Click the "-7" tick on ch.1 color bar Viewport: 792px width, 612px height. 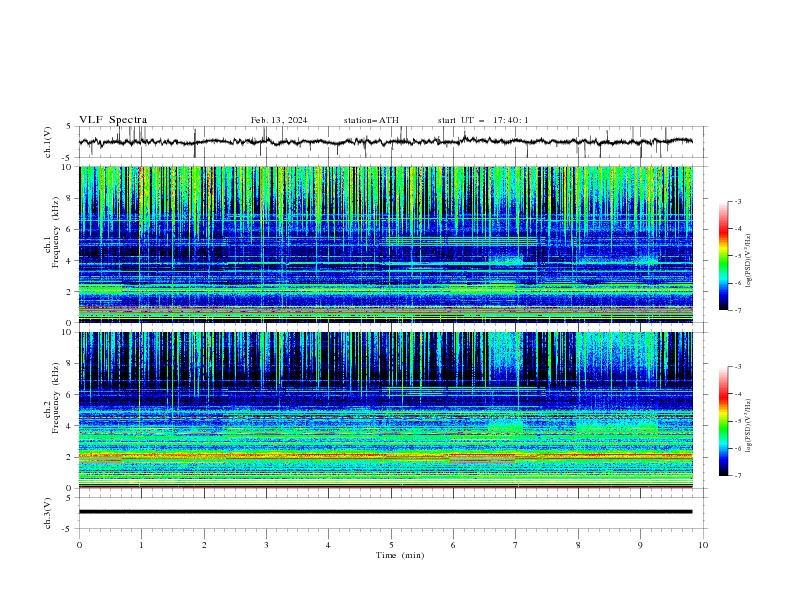738,310
